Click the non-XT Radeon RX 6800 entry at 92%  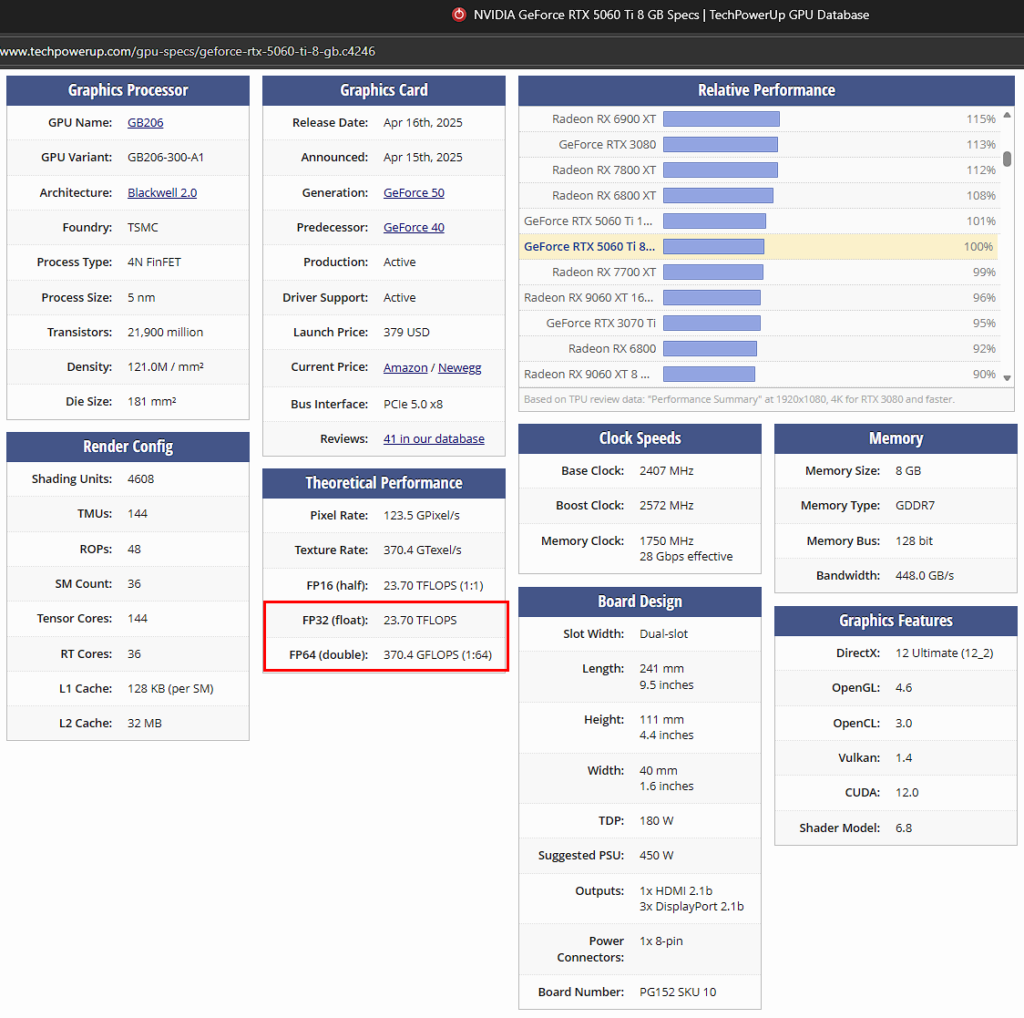tap(612, 349)
